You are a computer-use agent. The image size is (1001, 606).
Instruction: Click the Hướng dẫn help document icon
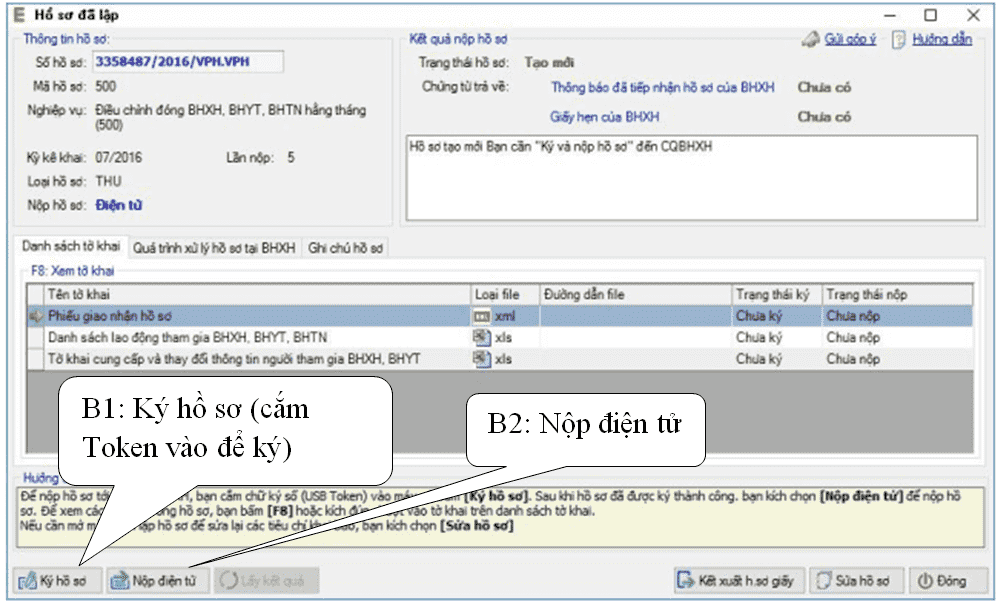899,40
